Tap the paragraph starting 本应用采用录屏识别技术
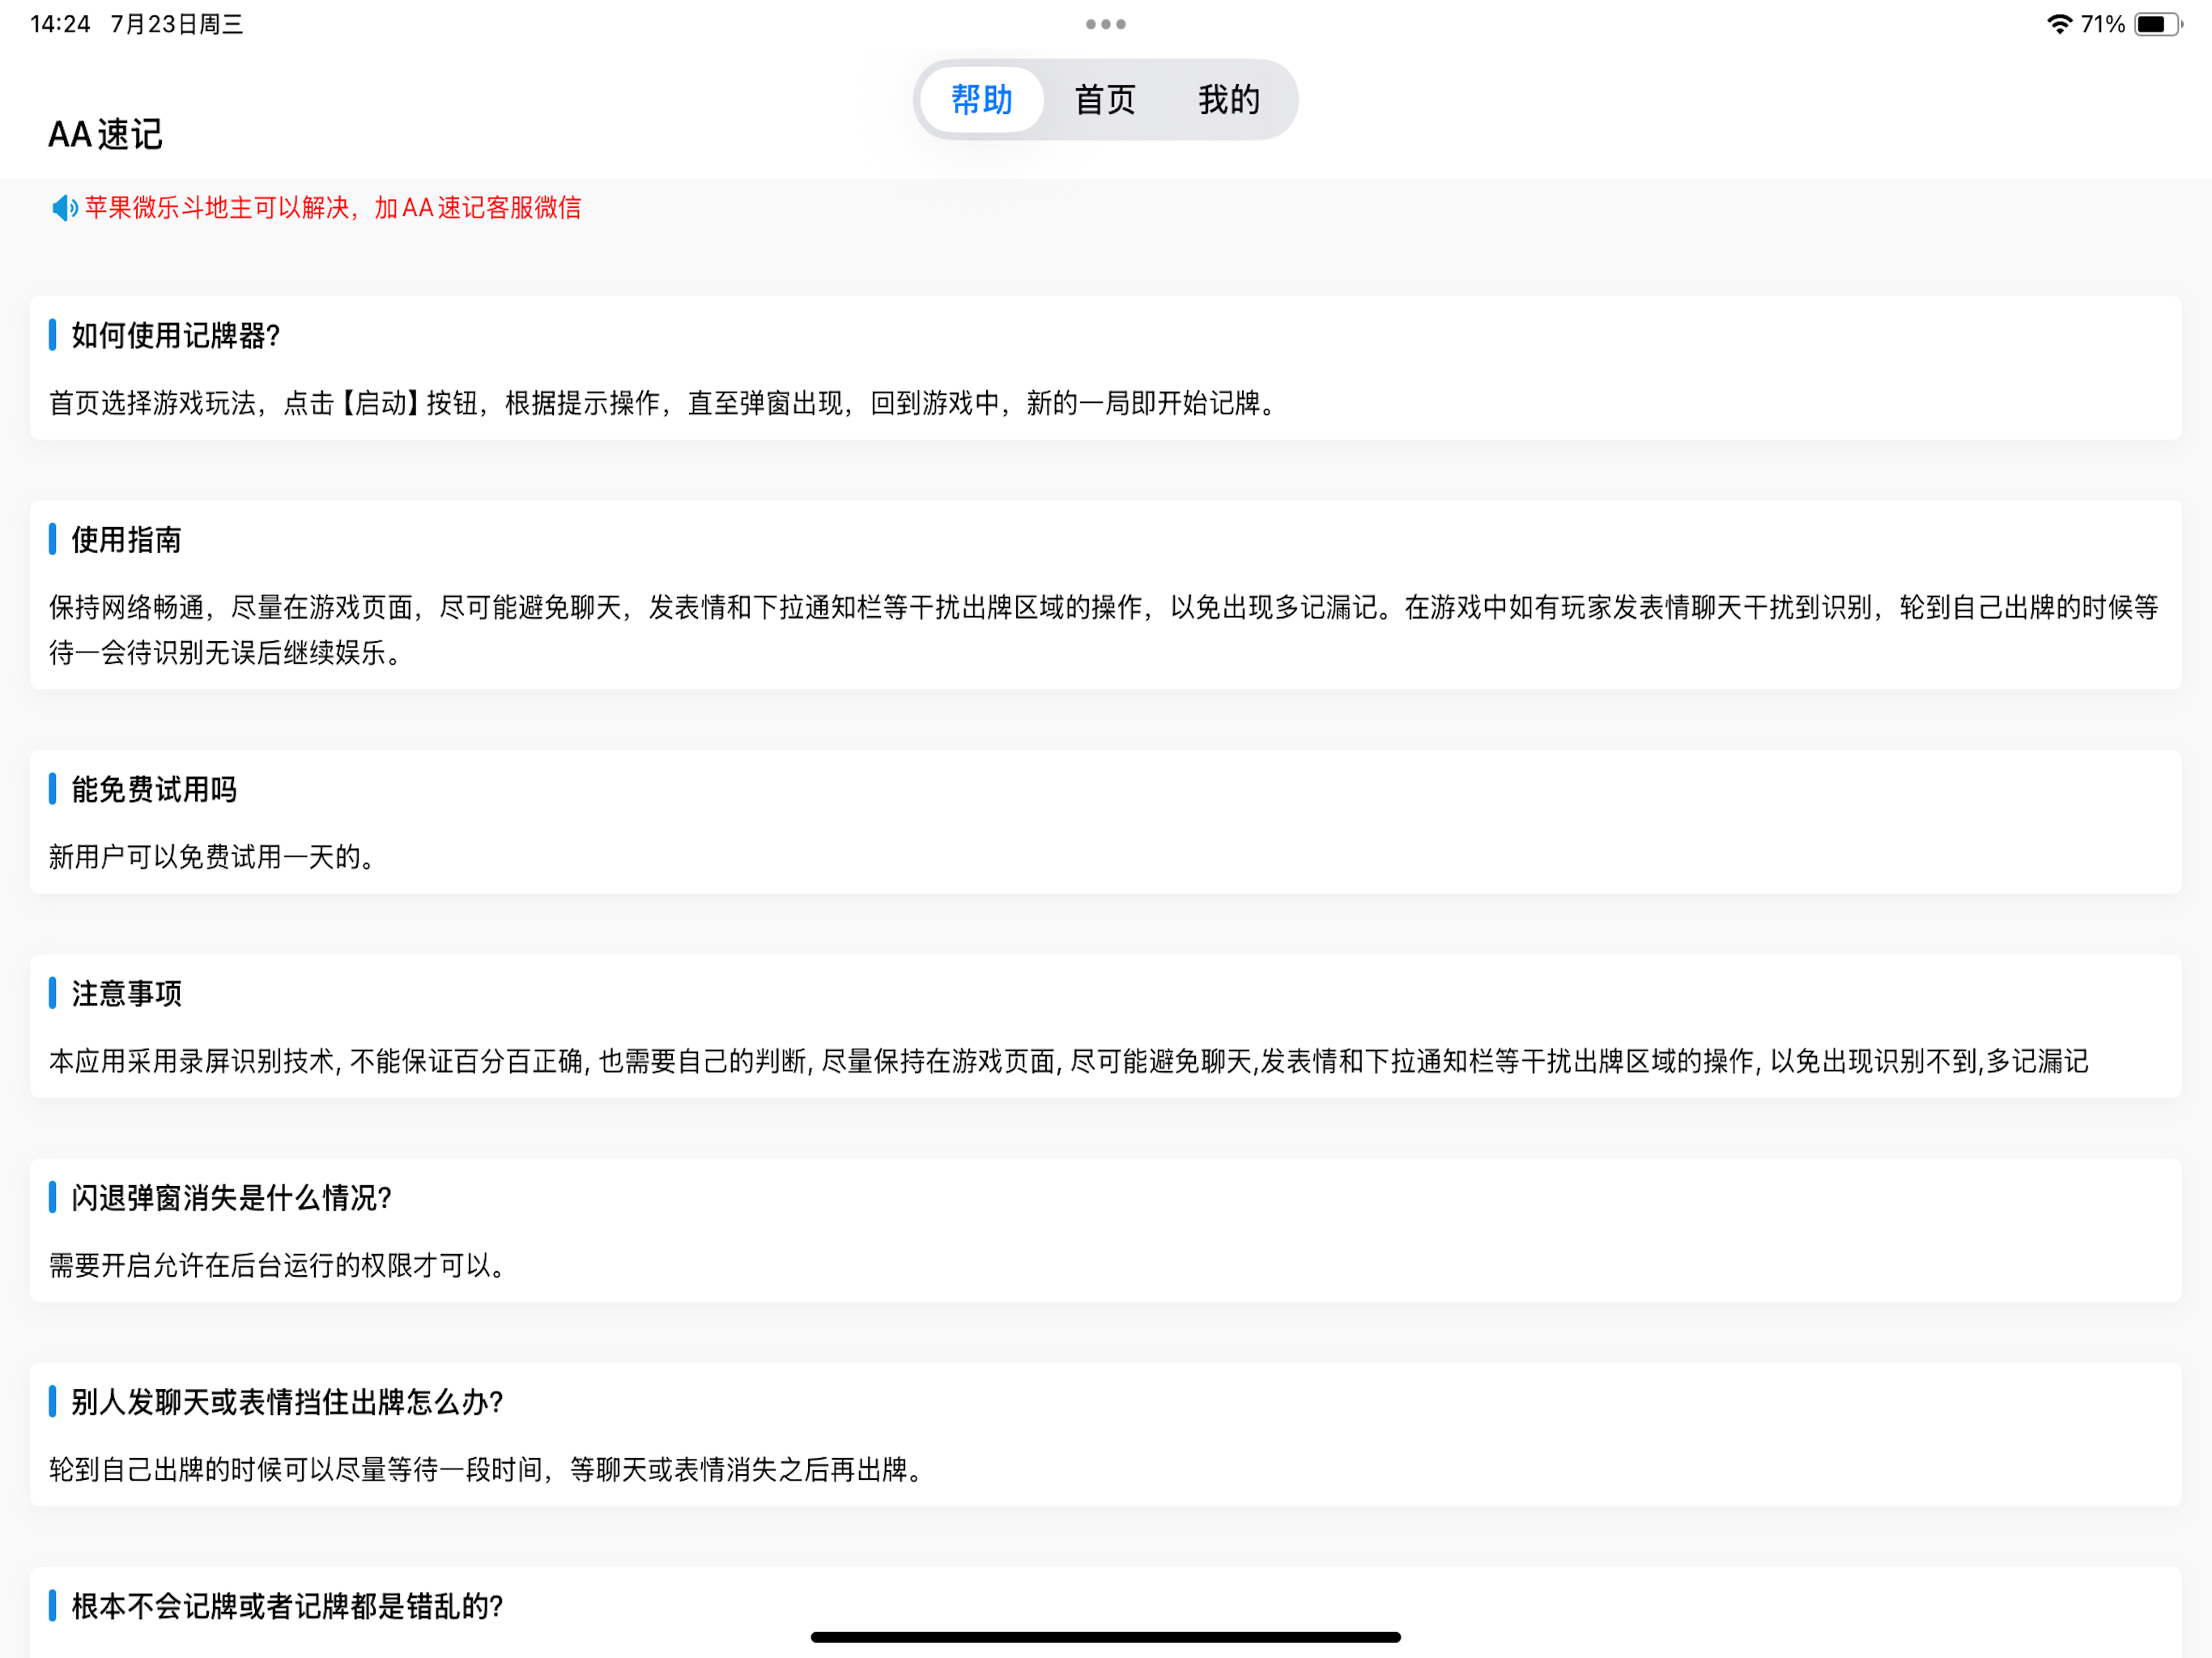 coord(1069,1061)
